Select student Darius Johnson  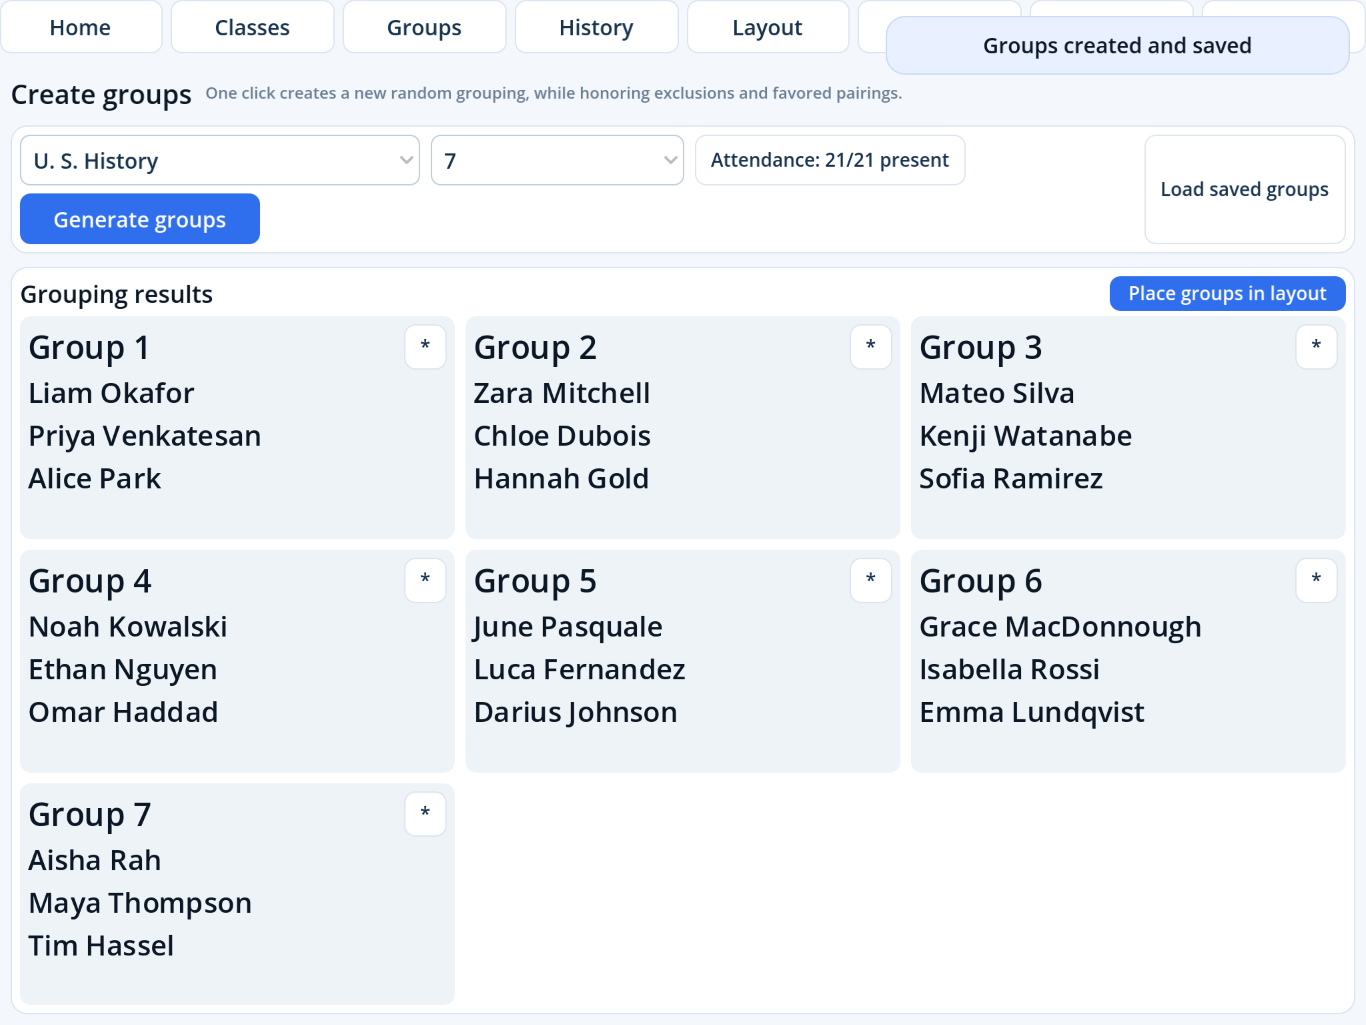[x=576, y=712]
